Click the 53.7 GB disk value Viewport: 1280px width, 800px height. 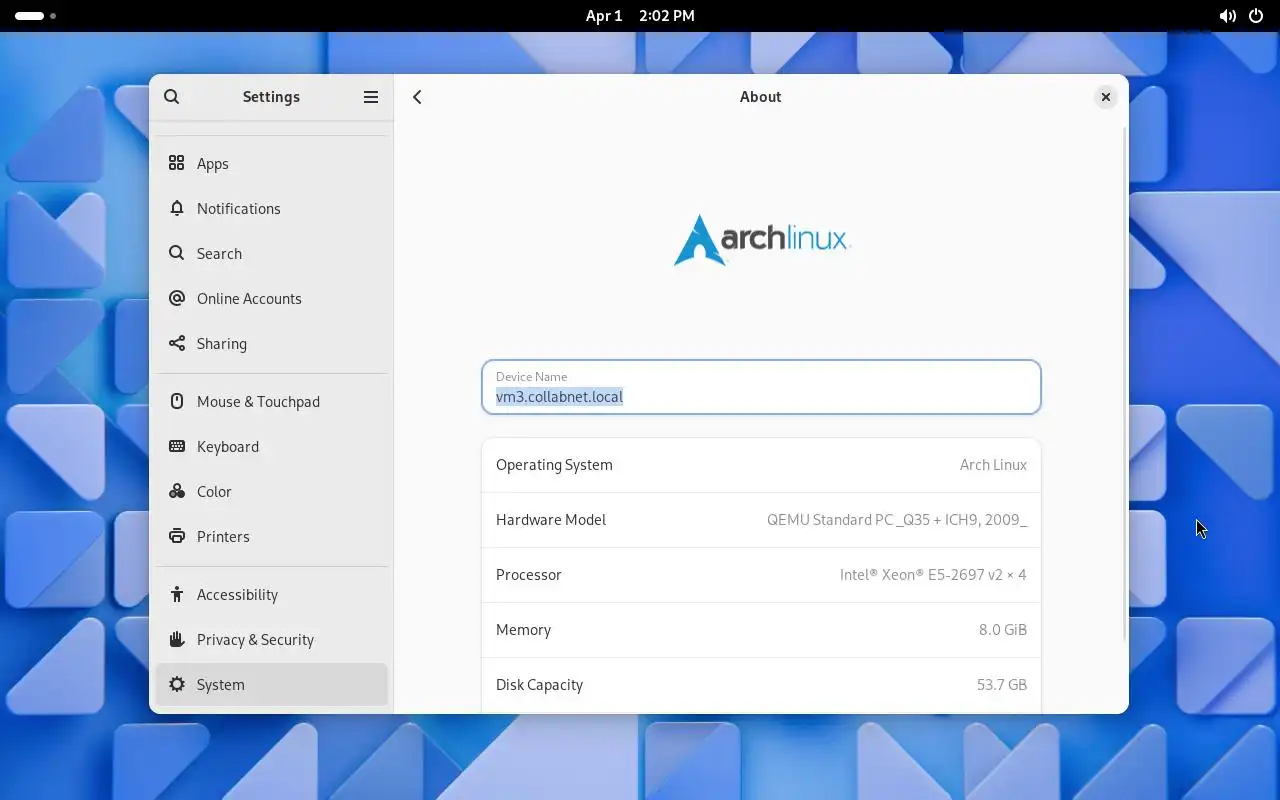[1002, 685]
